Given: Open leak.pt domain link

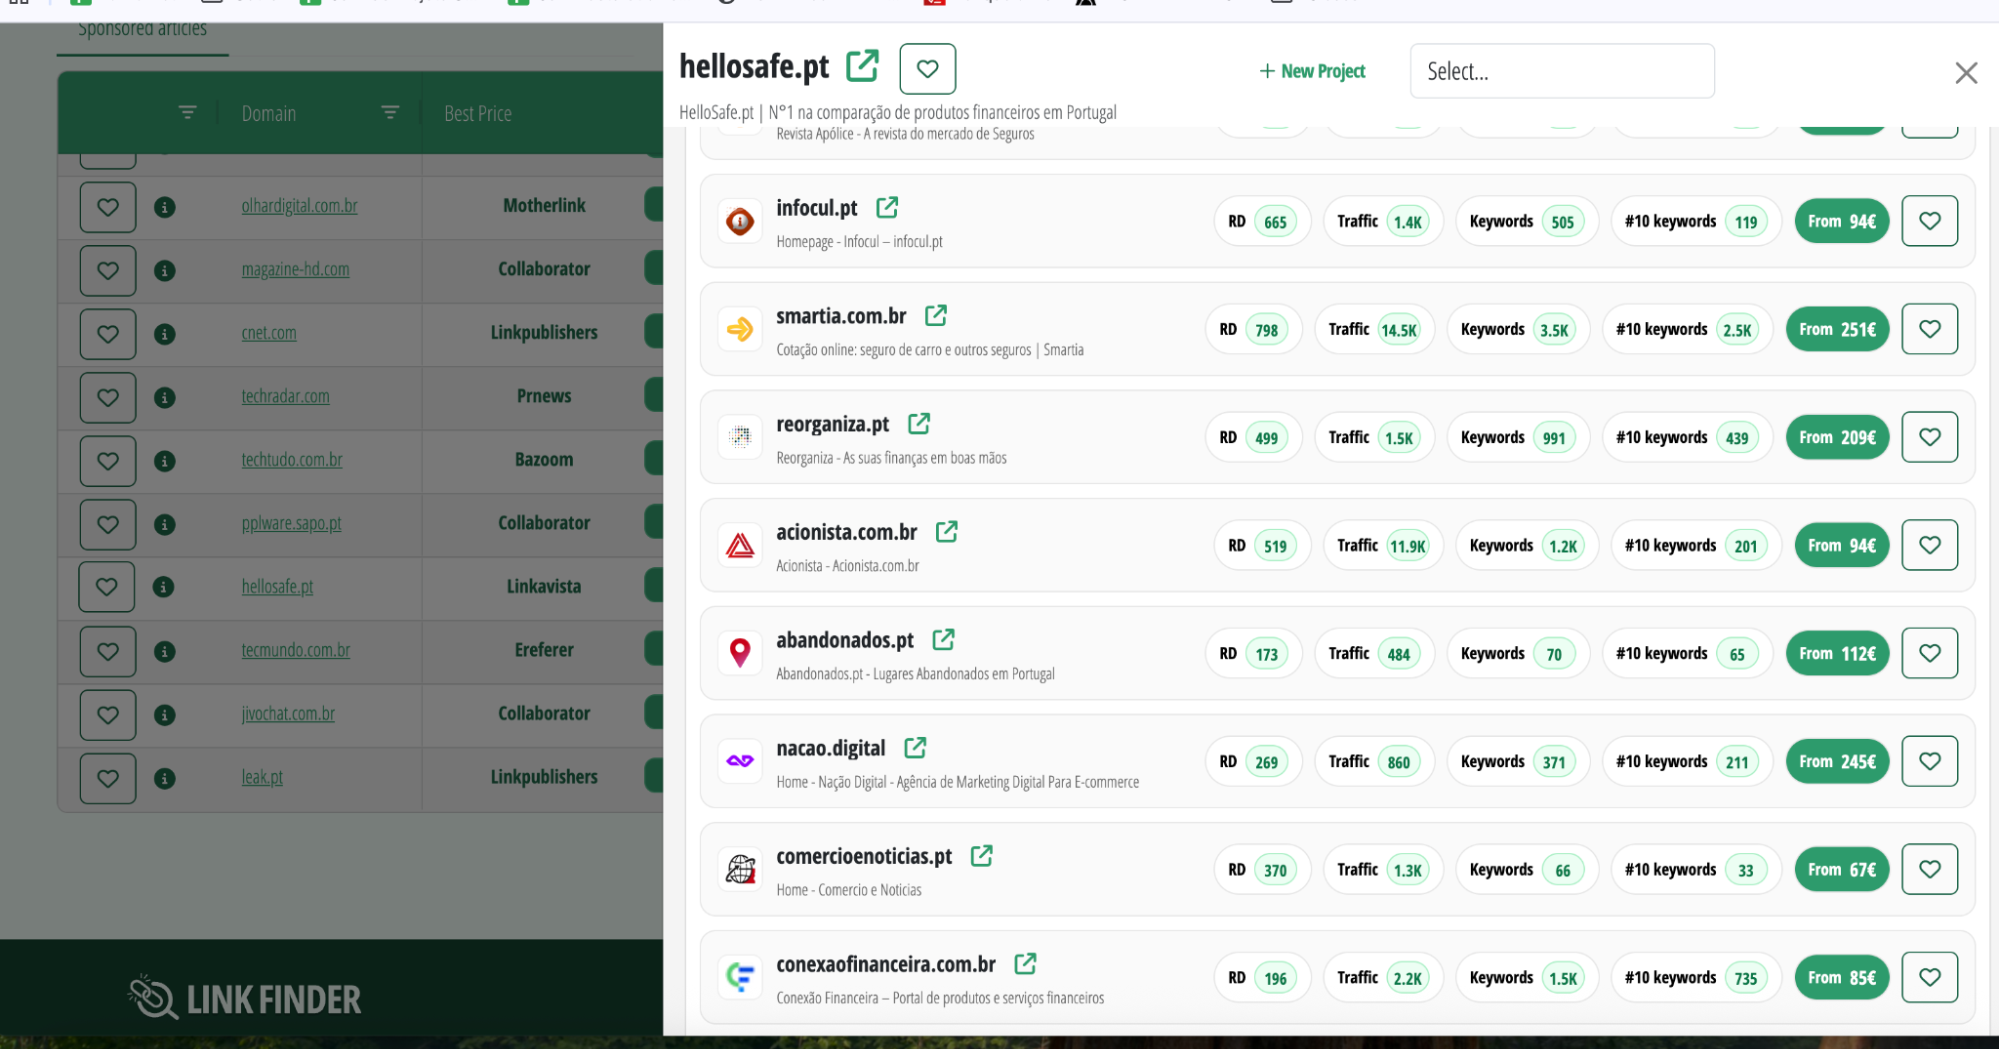Looking at the screenshot, I should tap(262, 777).
